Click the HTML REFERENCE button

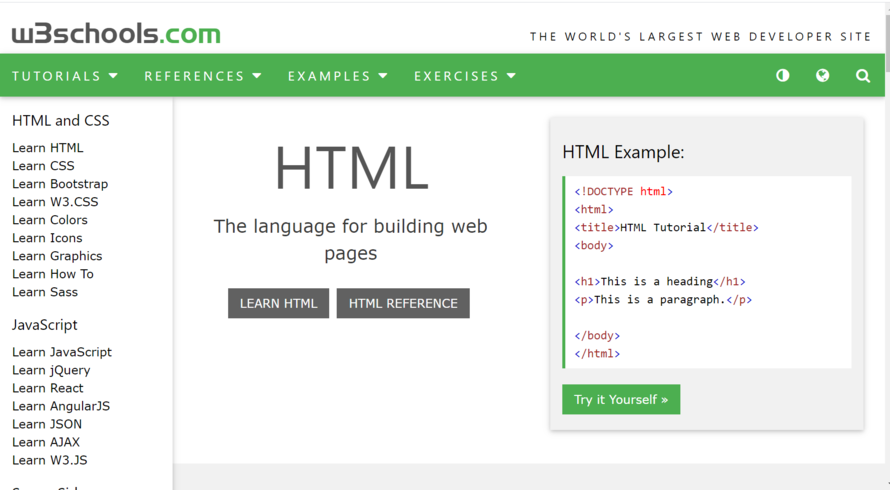click(403, 303)
